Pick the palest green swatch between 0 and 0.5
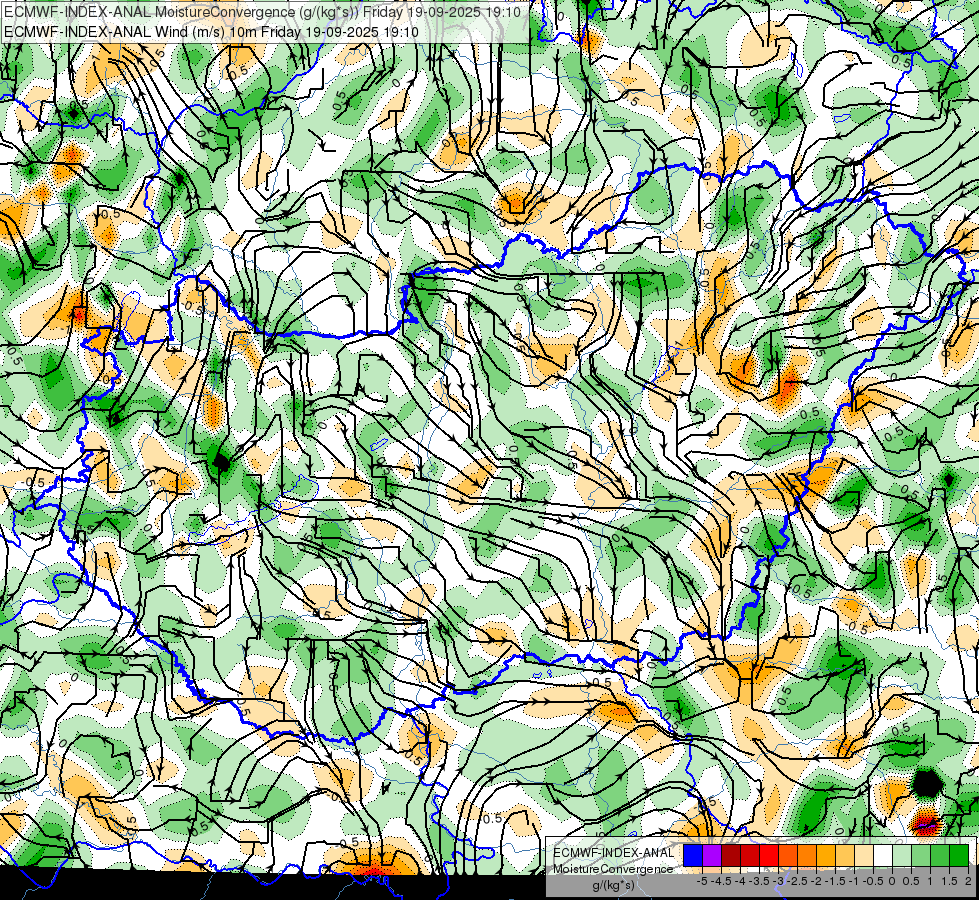979x900 pixels. tap(902, 855)
